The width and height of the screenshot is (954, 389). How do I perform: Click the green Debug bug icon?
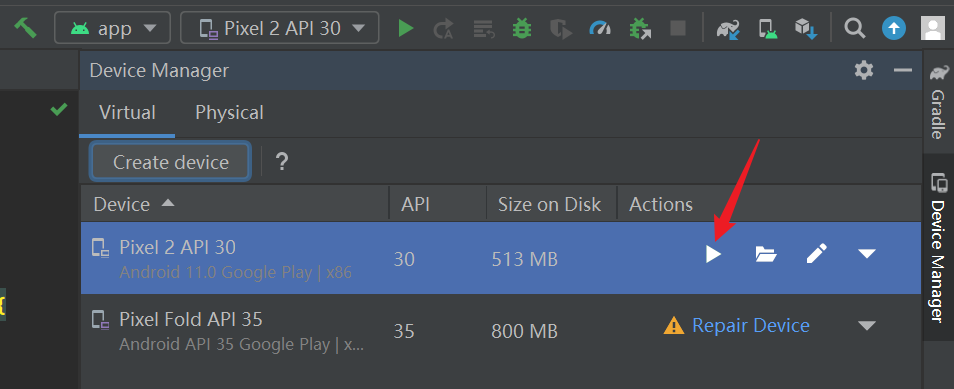521,28
